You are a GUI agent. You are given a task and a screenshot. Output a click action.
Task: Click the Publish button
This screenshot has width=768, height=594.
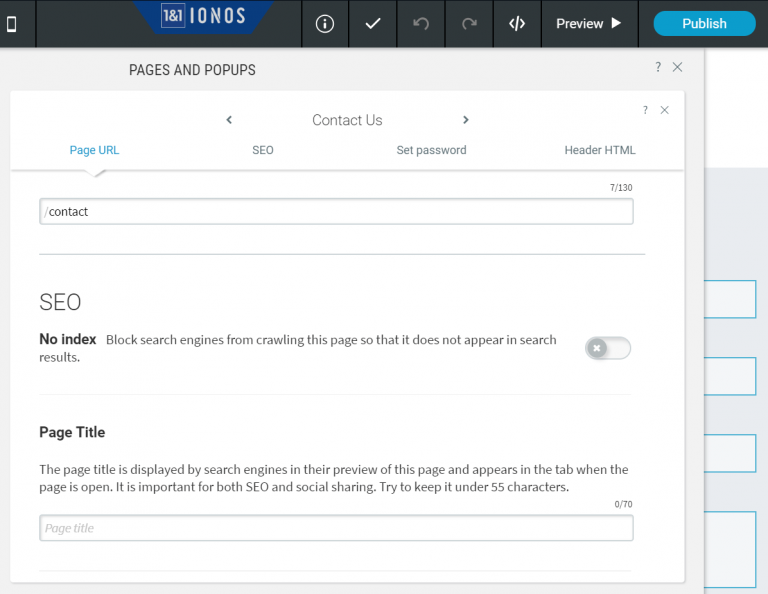(704, 24)
